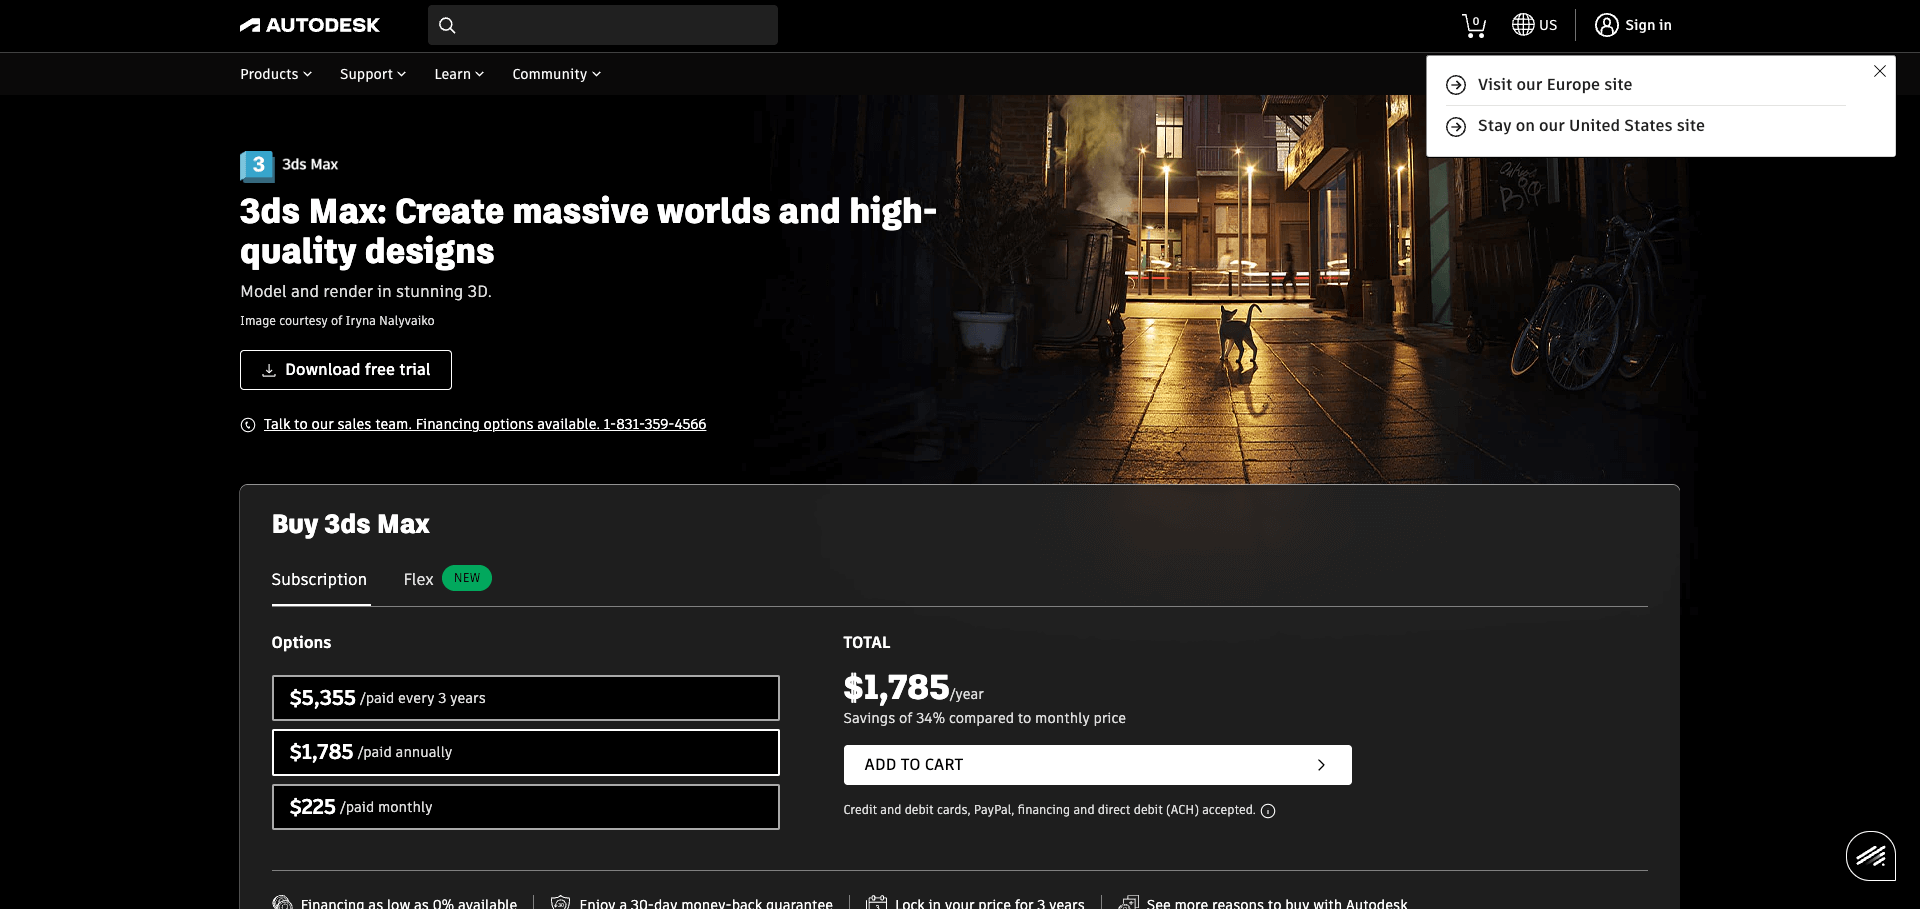Click the 3ds Max product icon

(257, 165)
